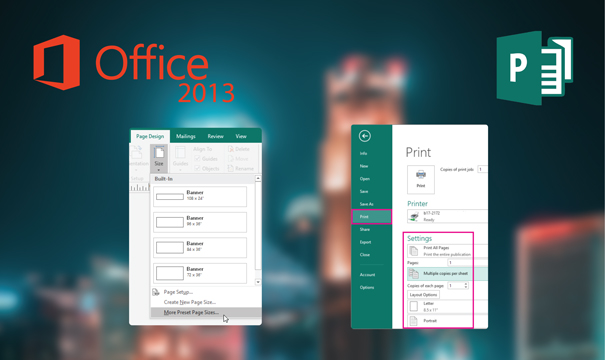This screenshot has width=605, height=360.
Task: Choose the Banner 84 x 36 size
Action: (200, 248)
